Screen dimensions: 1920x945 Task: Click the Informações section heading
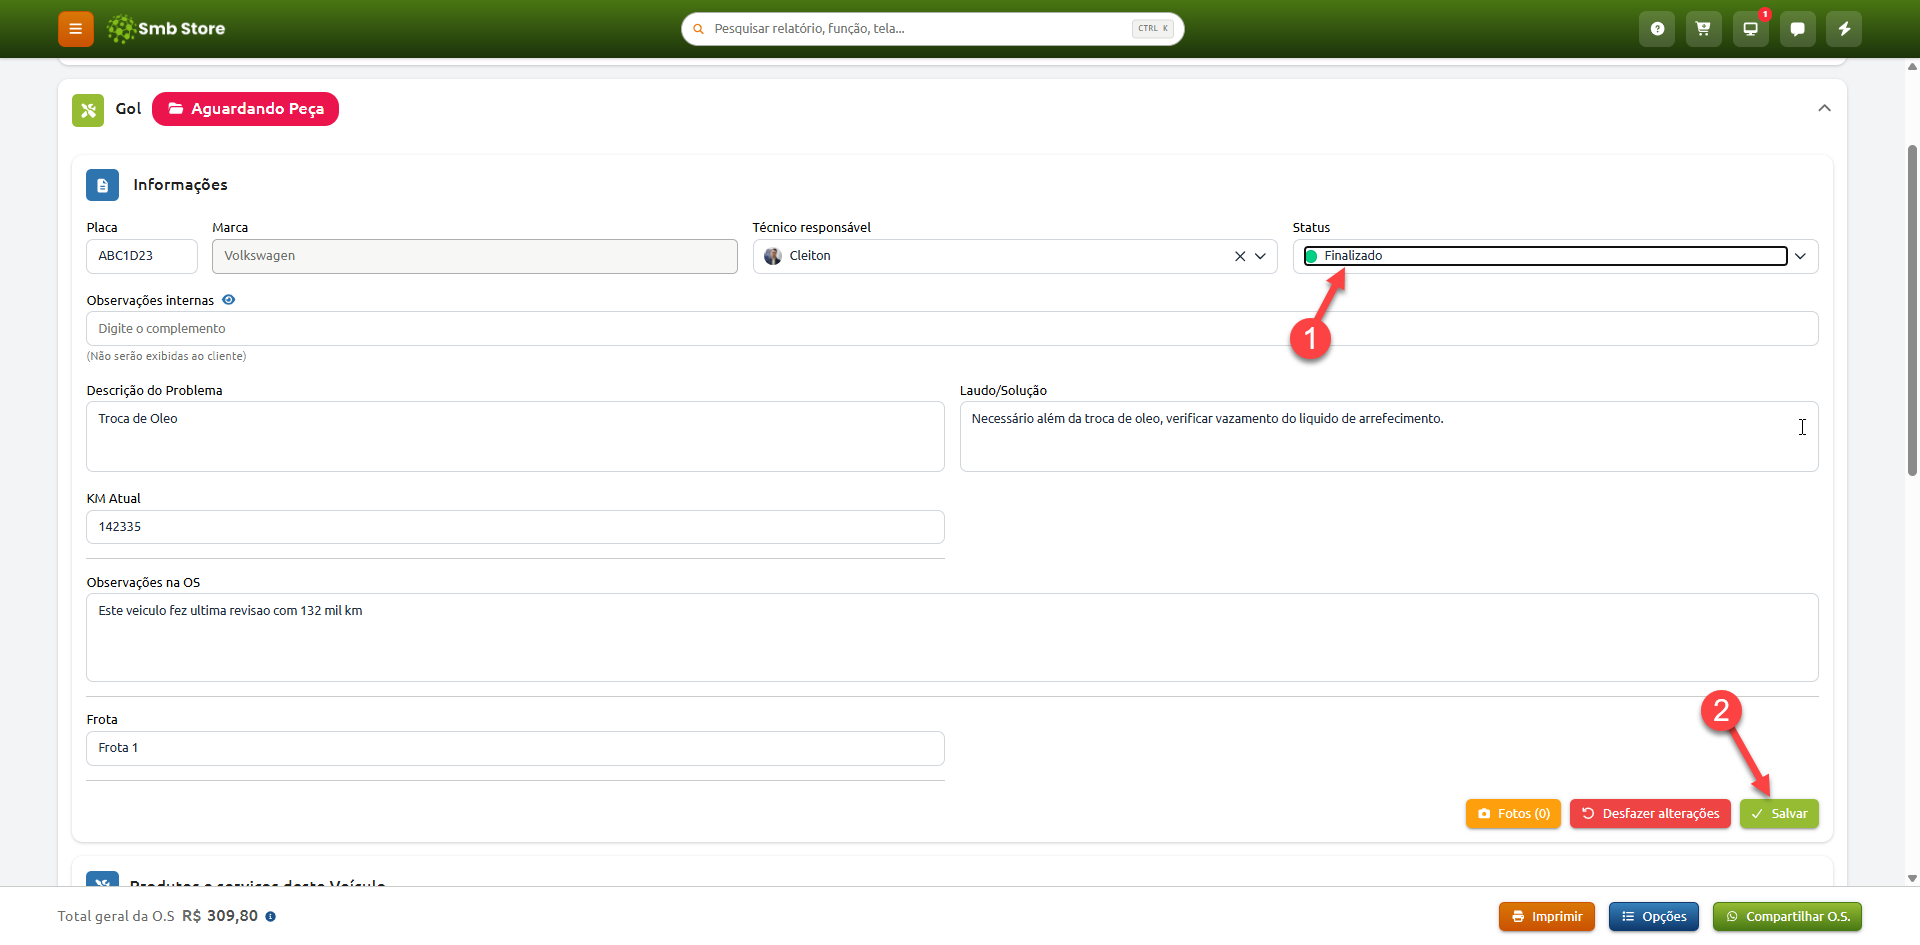tap(181, 185)
